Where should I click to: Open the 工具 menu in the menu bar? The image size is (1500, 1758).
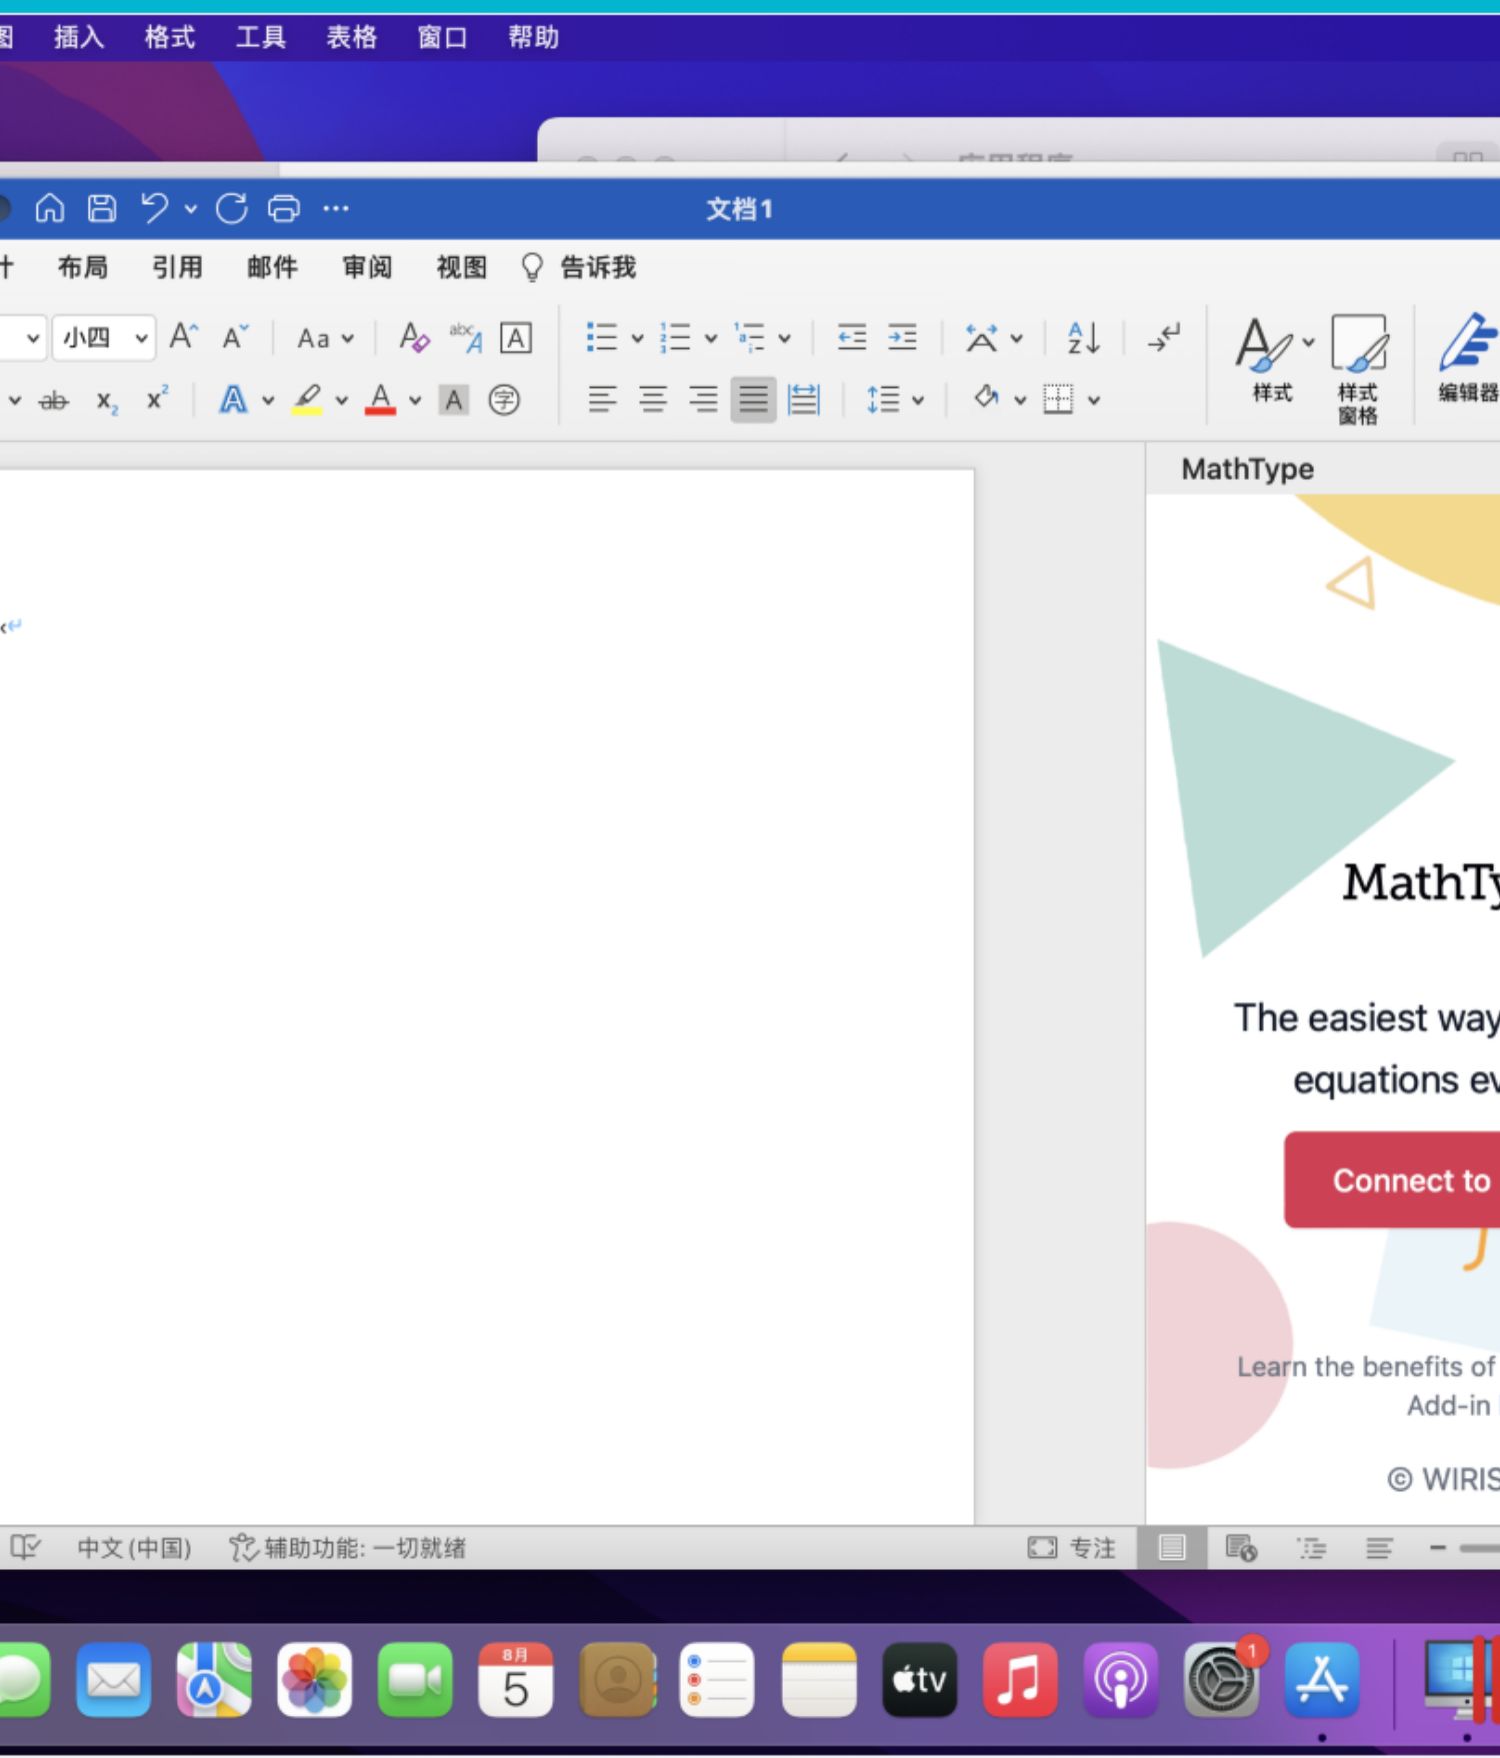coord(261,38)
